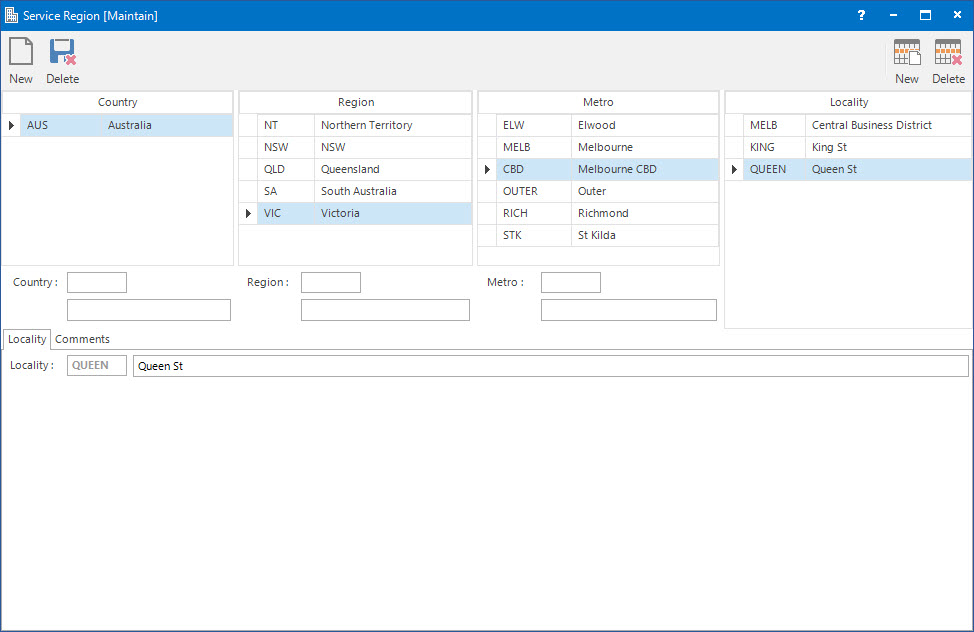
Task: Click the New record icon at top left
Action: (x=21, y=60)
